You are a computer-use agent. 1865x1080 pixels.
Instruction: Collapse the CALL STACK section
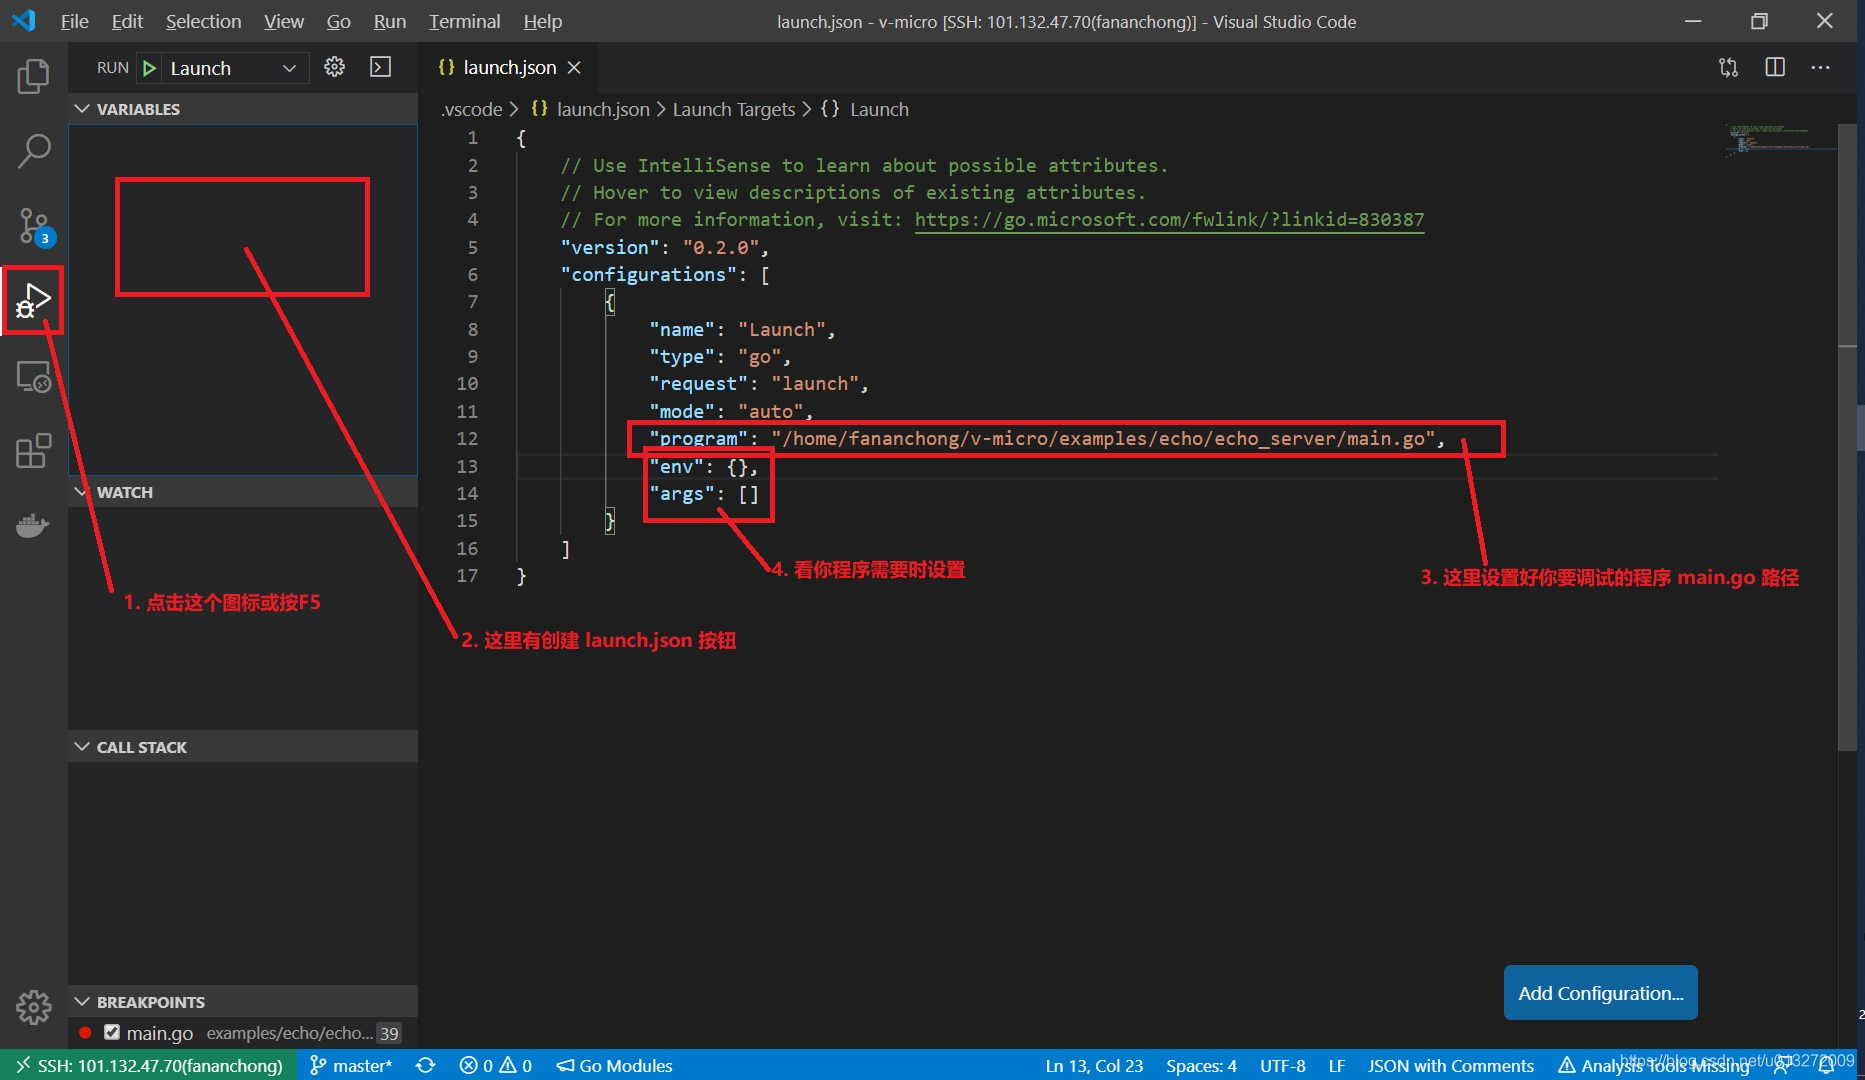tap(243, 747)
